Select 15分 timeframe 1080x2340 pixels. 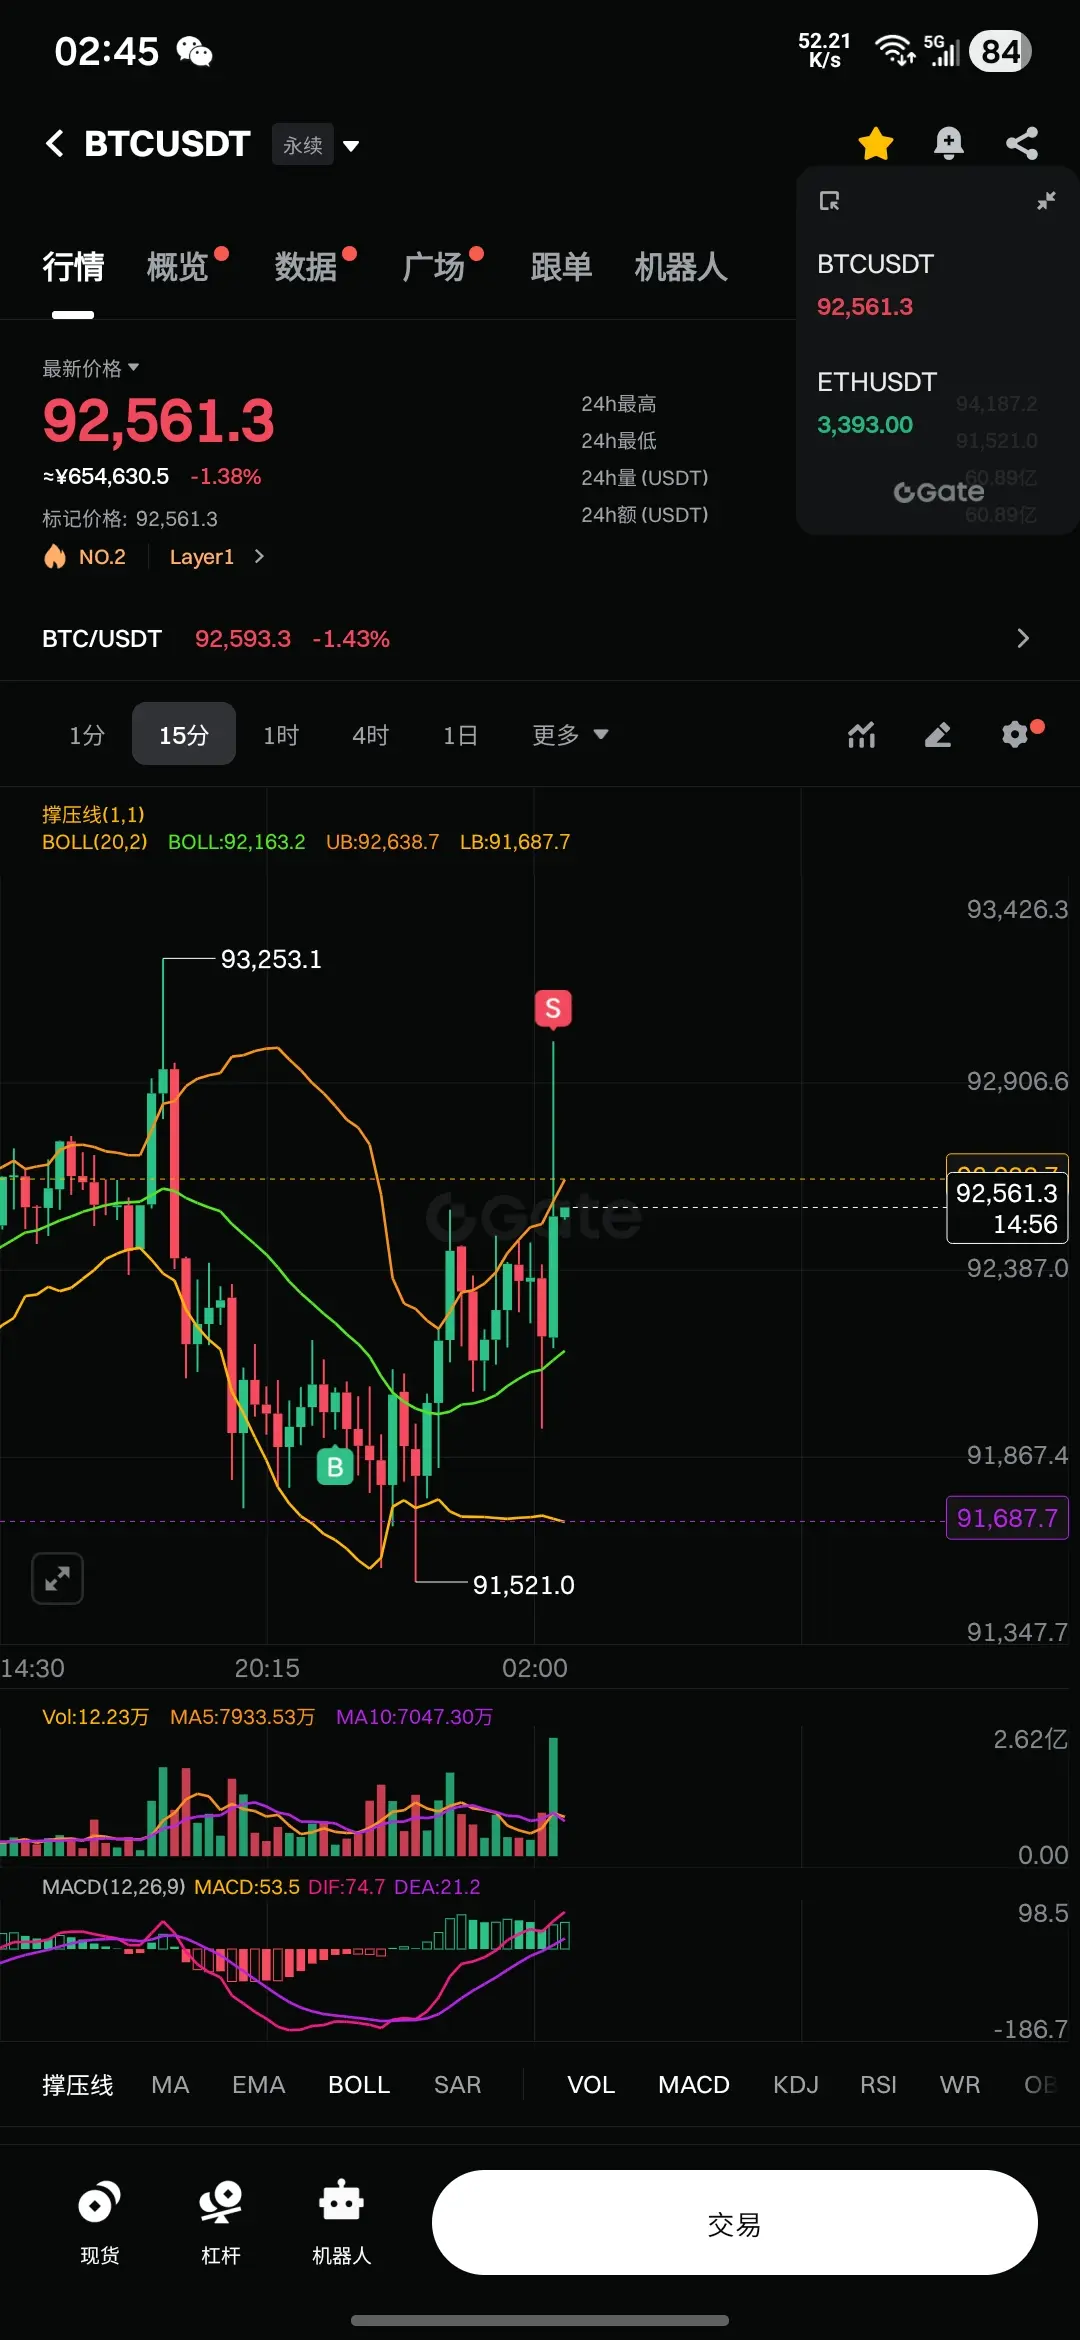click(x=184, y=734)
